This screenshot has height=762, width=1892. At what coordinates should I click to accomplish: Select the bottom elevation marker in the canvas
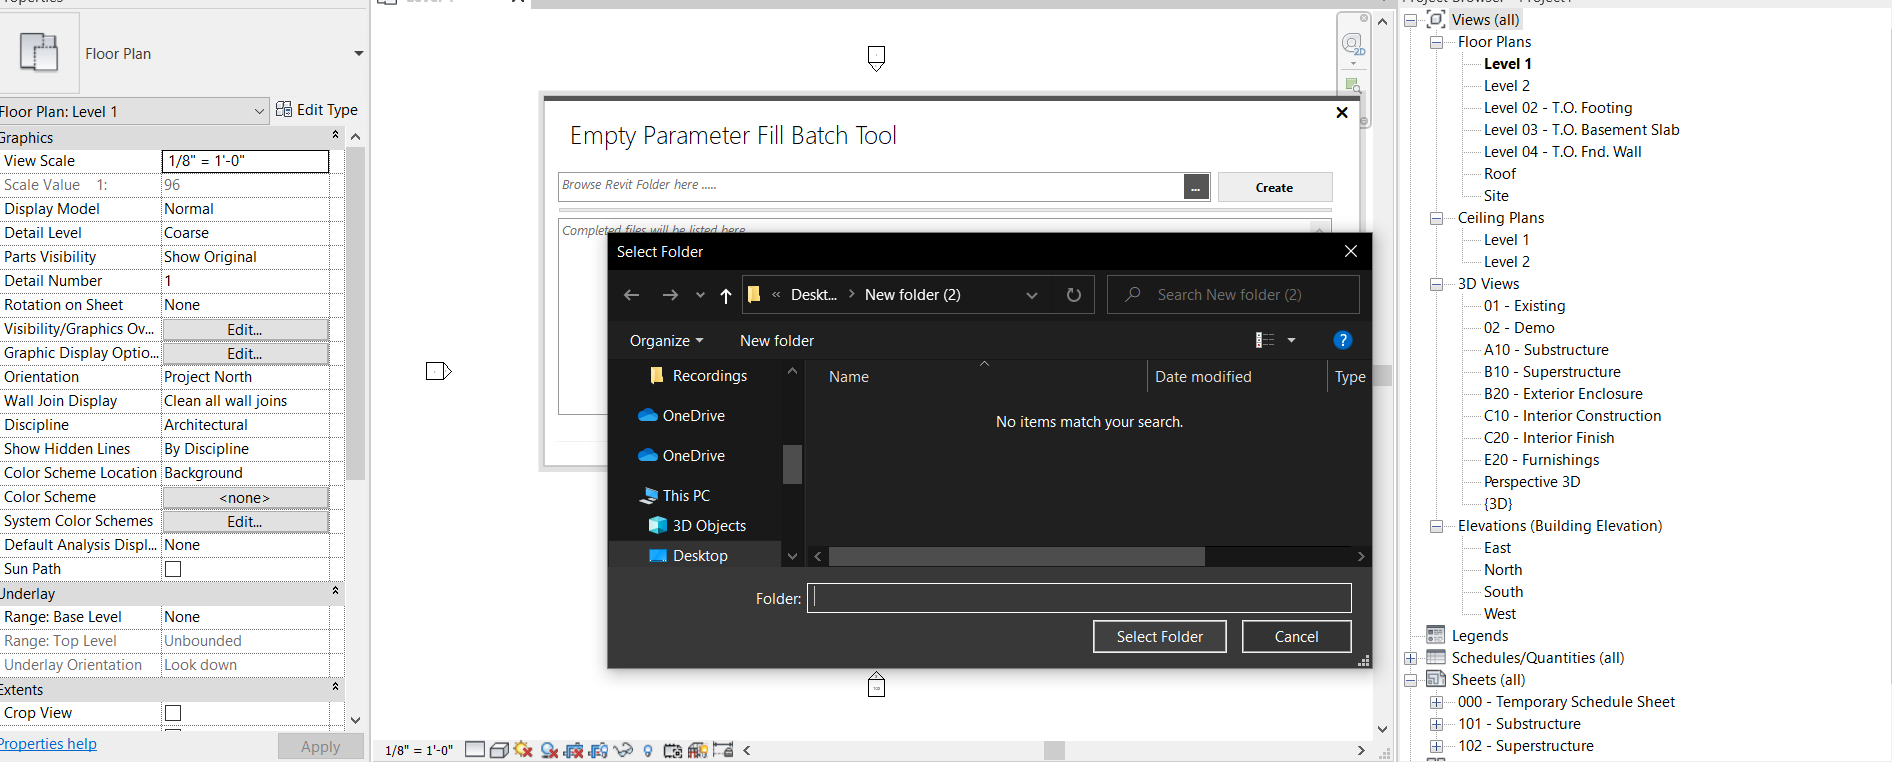coord(876,684)
